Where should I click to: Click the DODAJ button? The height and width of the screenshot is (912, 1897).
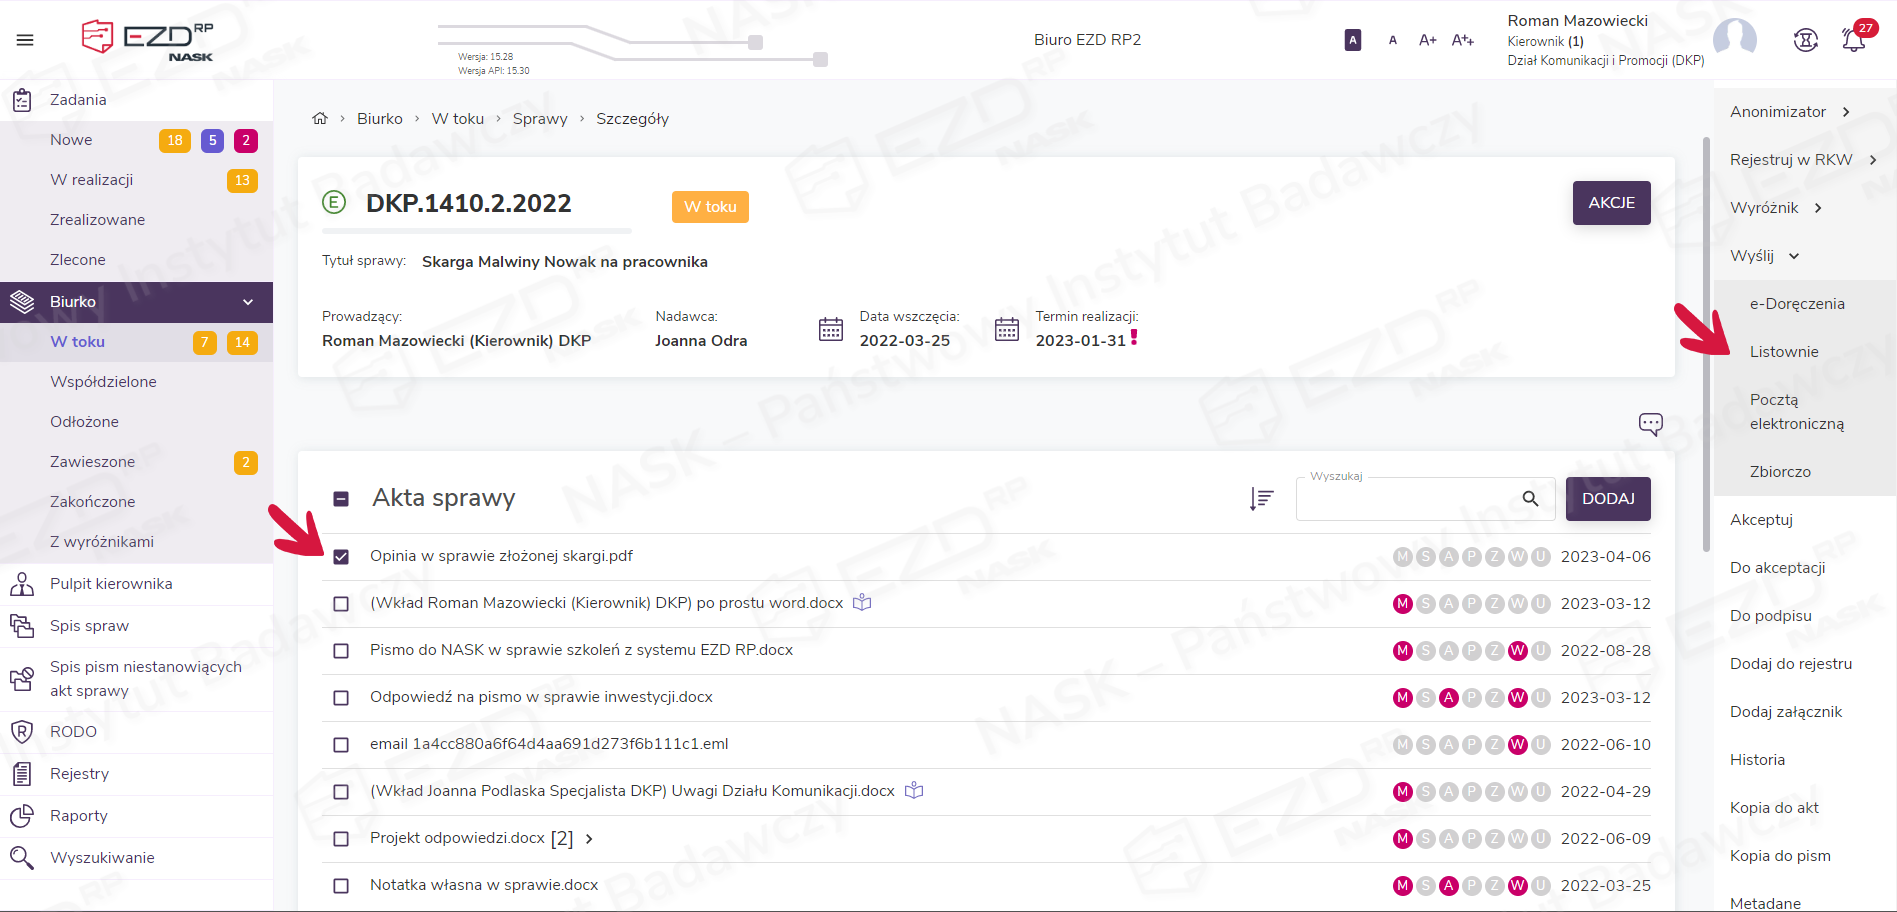point(1608,499)
